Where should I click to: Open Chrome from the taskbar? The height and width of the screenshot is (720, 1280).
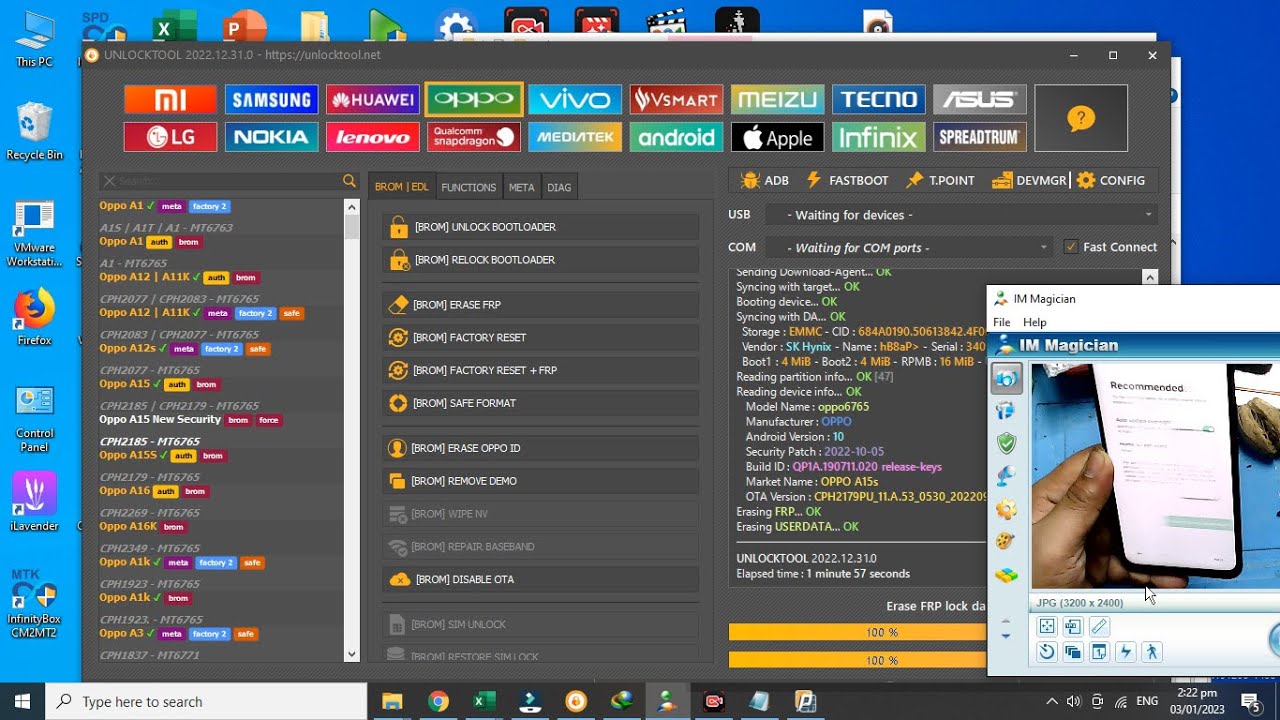pos(438,701)
